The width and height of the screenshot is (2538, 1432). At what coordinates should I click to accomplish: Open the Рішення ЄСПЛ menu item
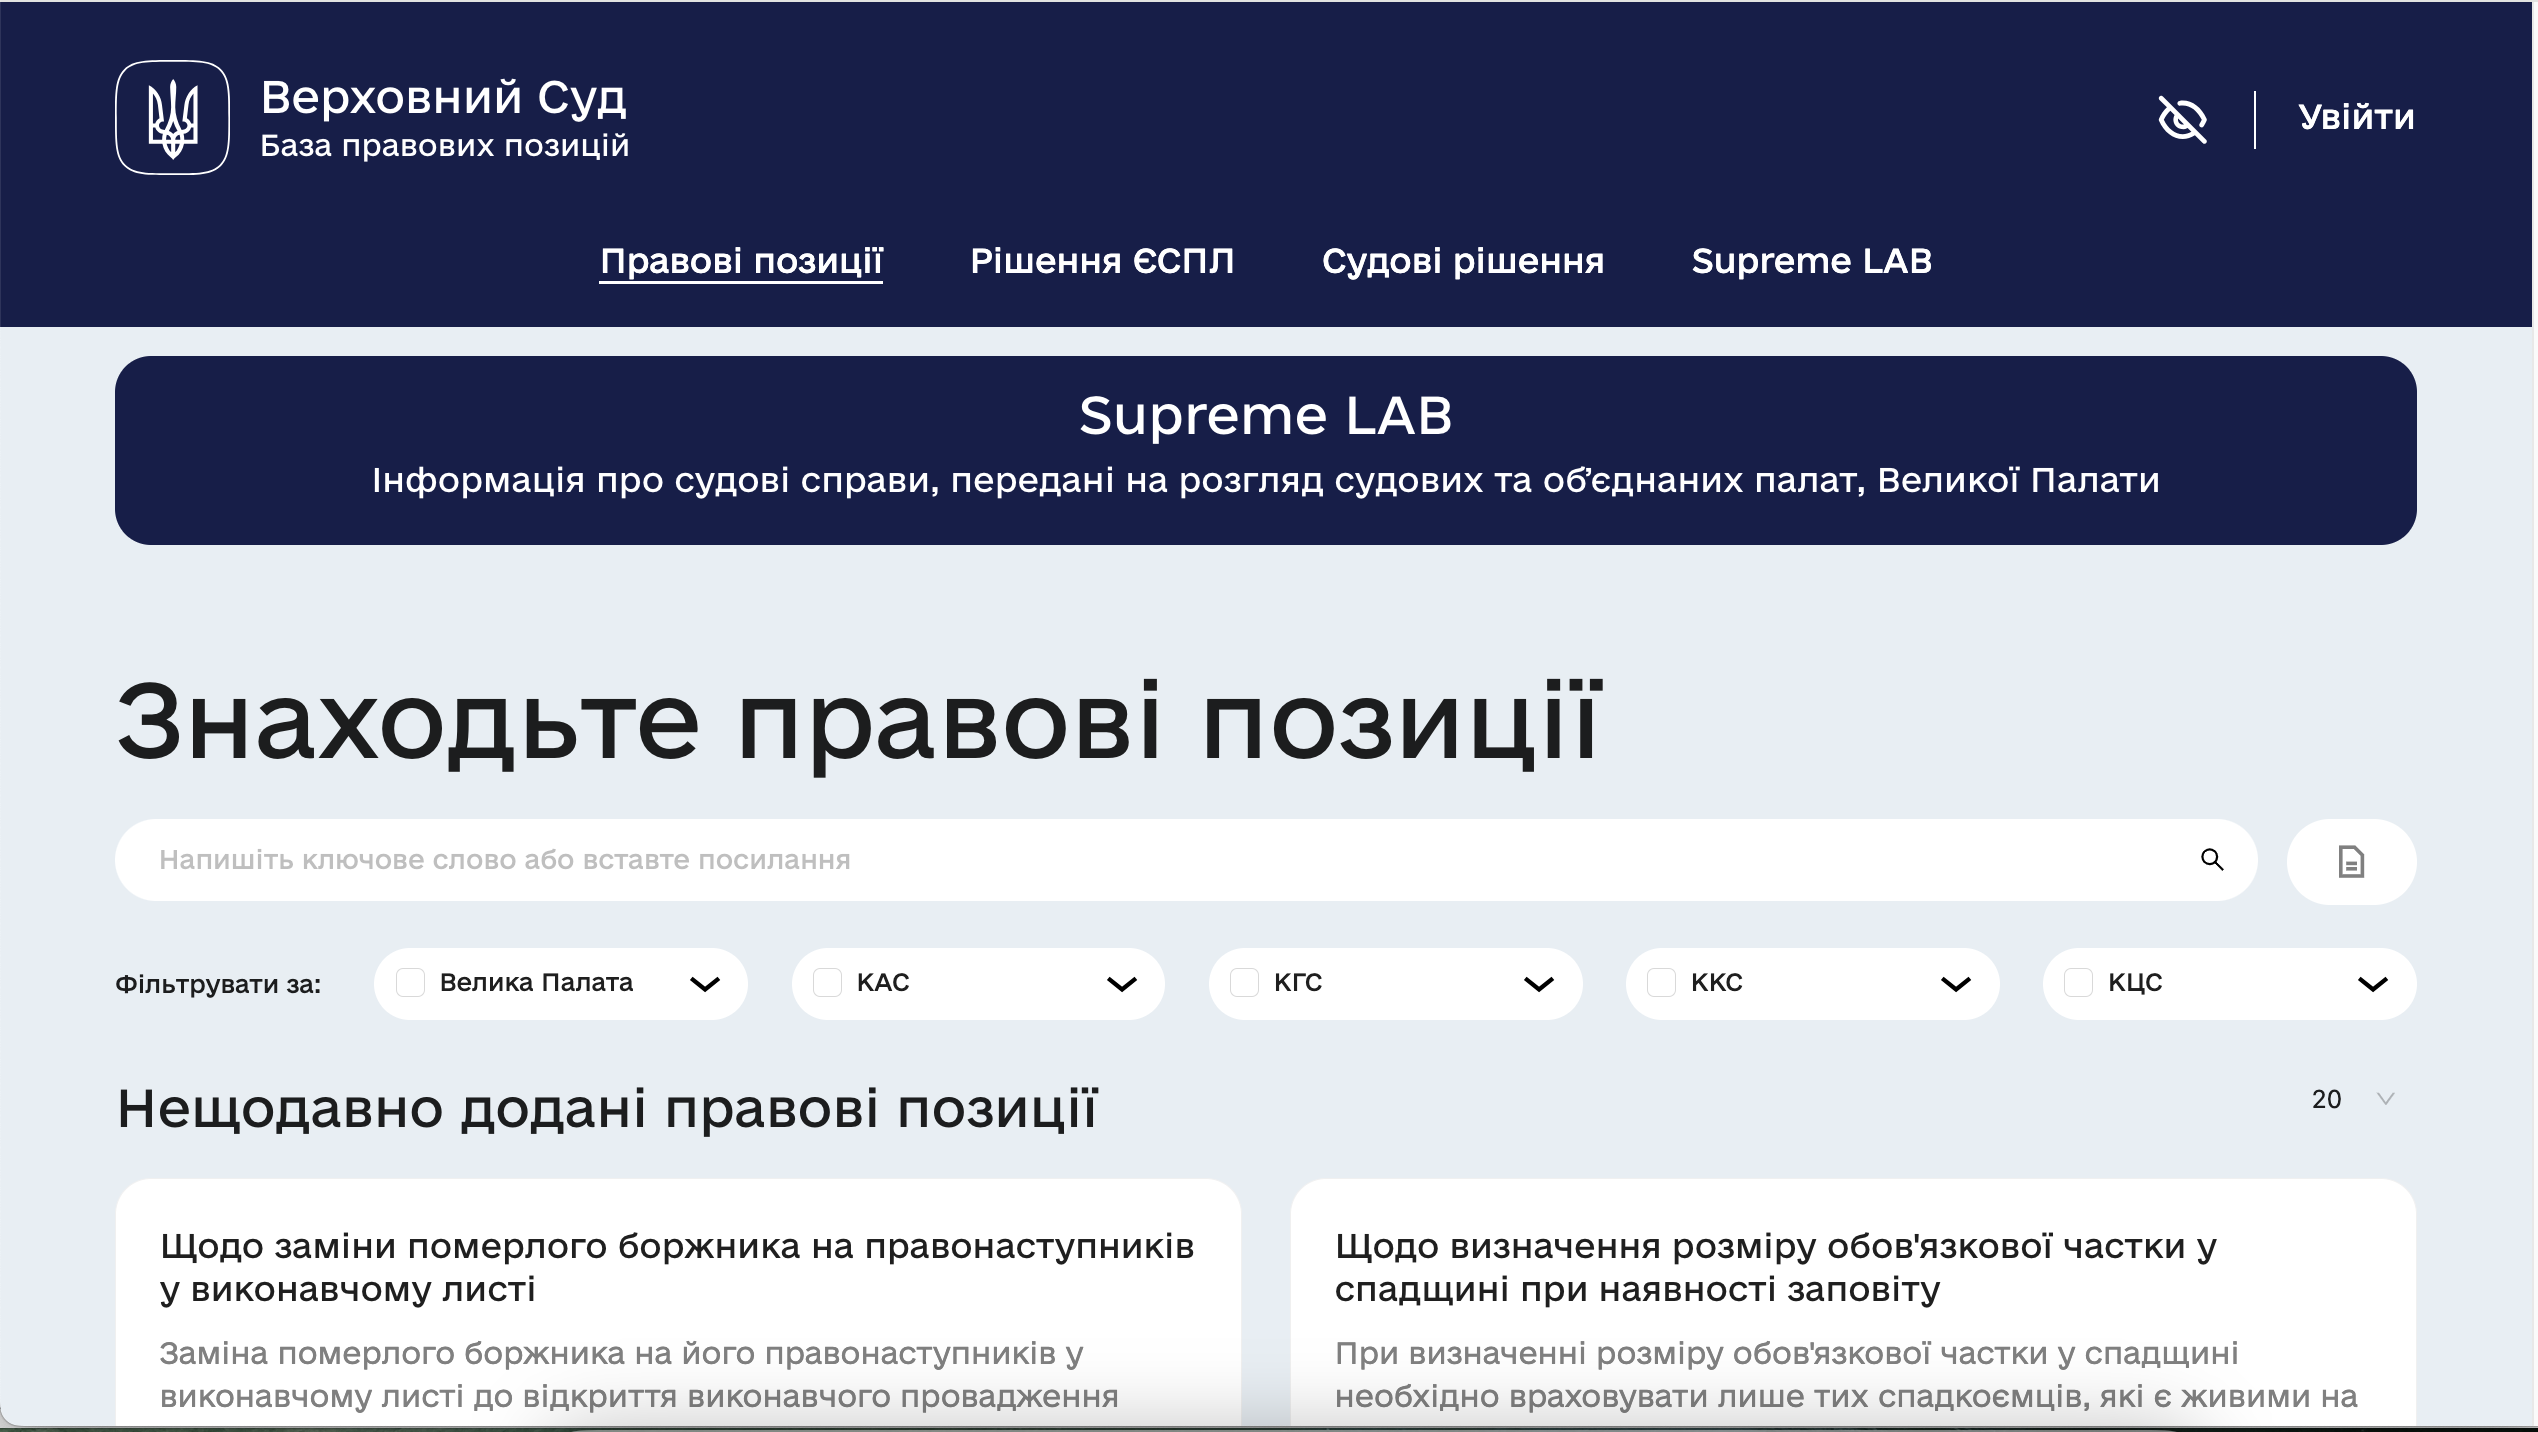[1101, 261]
